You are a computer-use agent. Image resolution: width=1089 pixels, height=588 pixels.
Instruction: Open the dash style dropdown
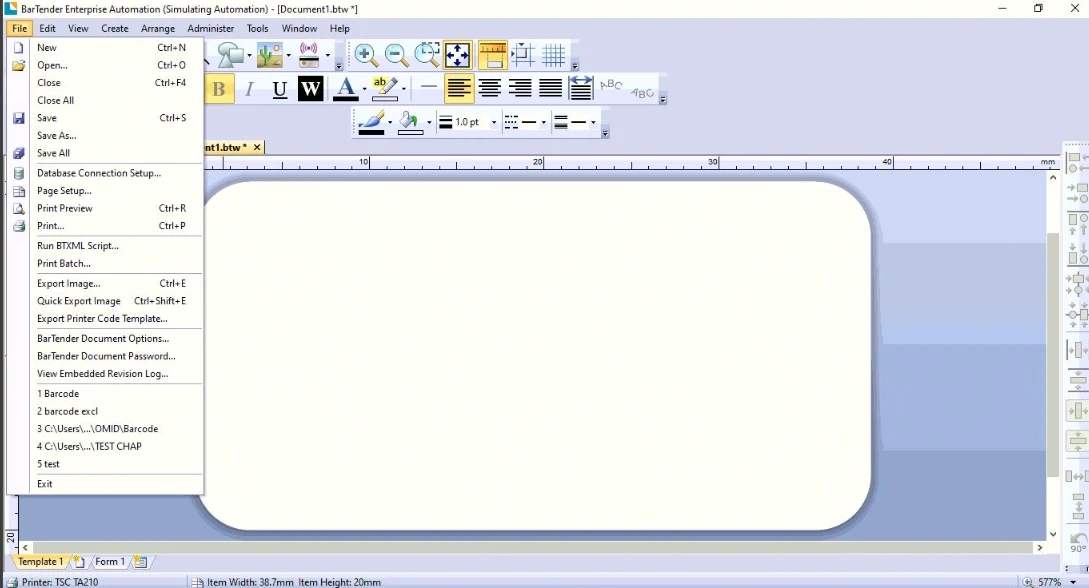pyautogui.click(x=543, y=122)
